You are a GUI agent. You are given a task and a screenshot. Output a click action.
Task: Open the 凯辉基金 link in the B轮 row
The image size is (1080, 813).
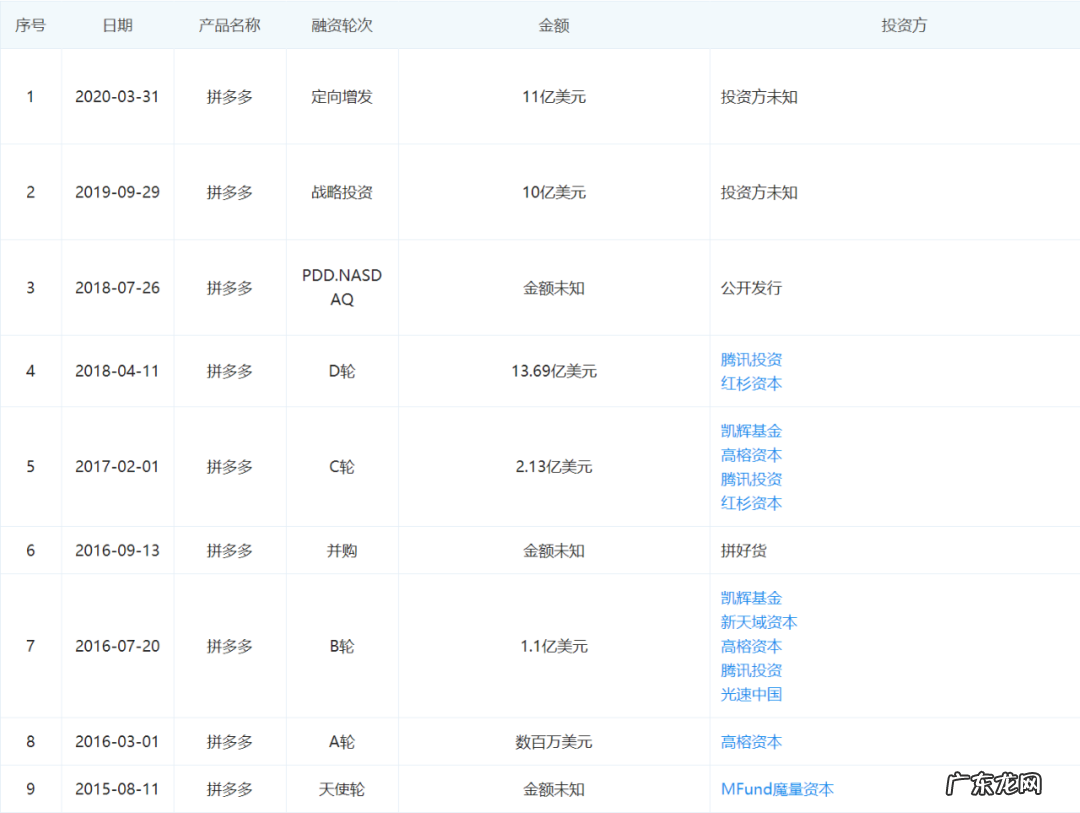click(751, 597)
